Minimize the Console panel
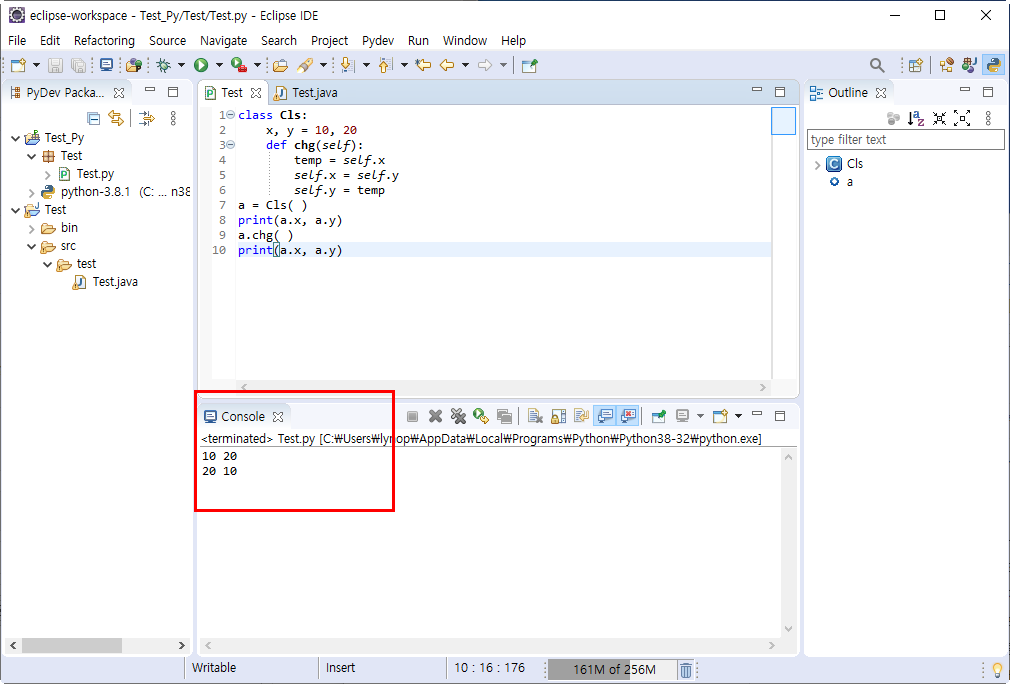 click(x=757, y=415)
